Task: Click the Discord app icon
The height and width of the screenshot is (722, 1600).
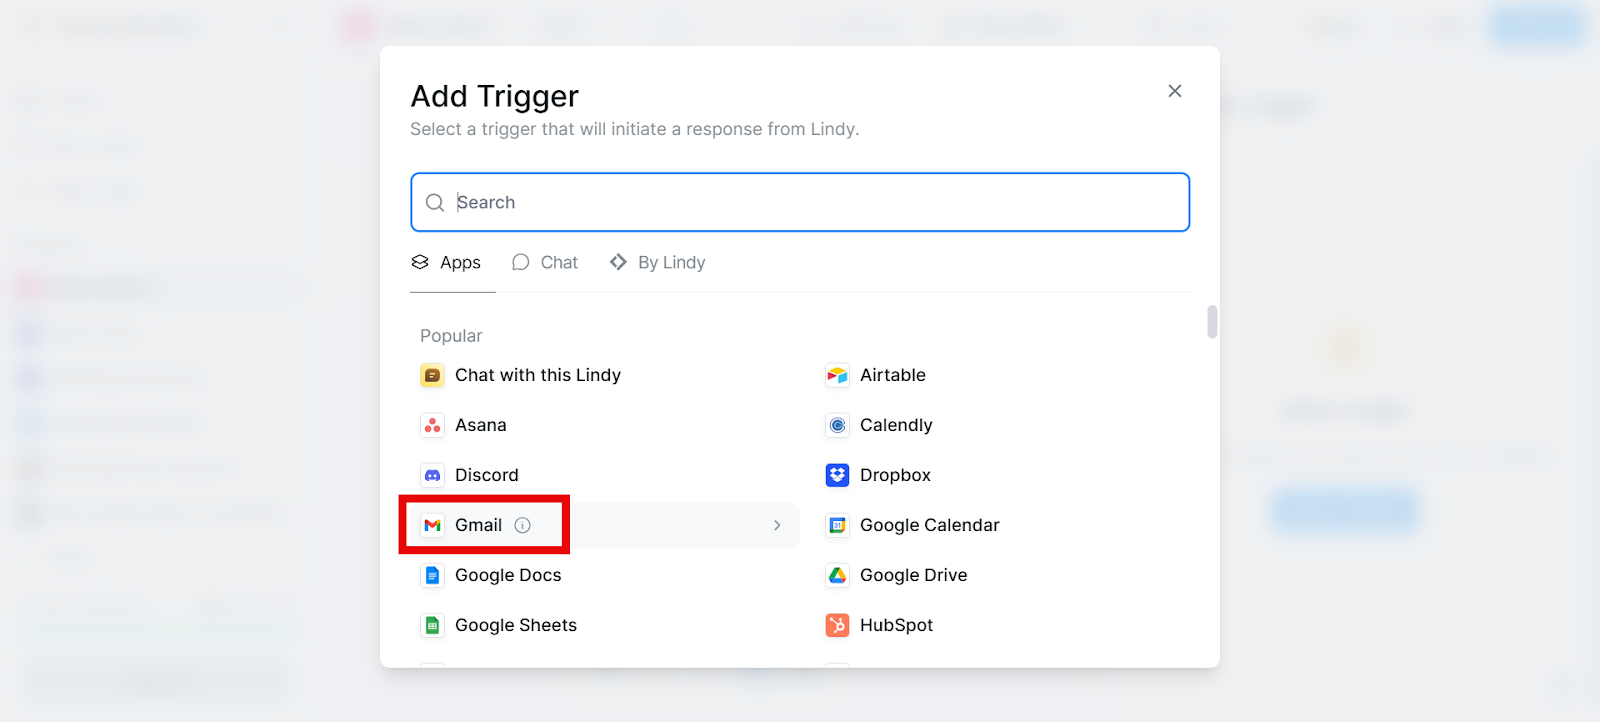Action: click(x=432, y=475)
